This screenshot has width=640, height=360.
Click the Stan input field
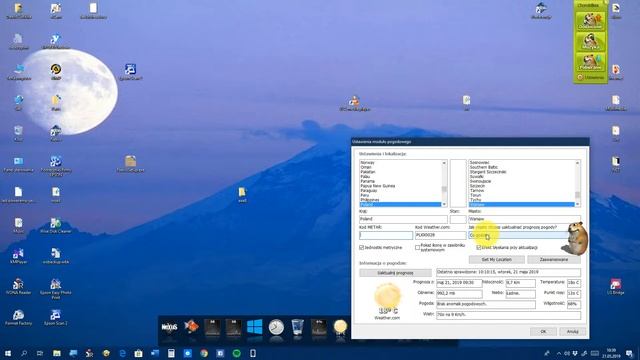click(x=458, y=219)
